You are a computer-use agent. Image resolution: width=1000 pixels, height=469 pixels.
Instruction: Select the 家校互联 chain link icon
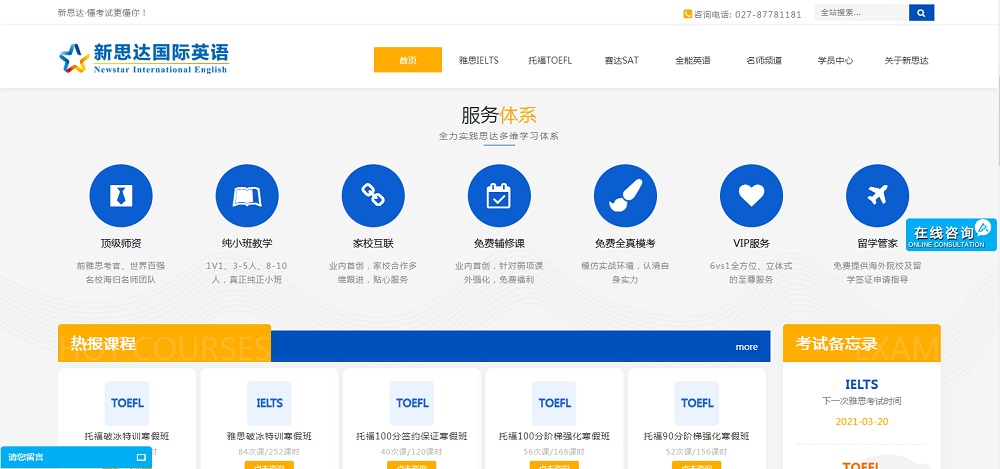(x=373, y=195)
